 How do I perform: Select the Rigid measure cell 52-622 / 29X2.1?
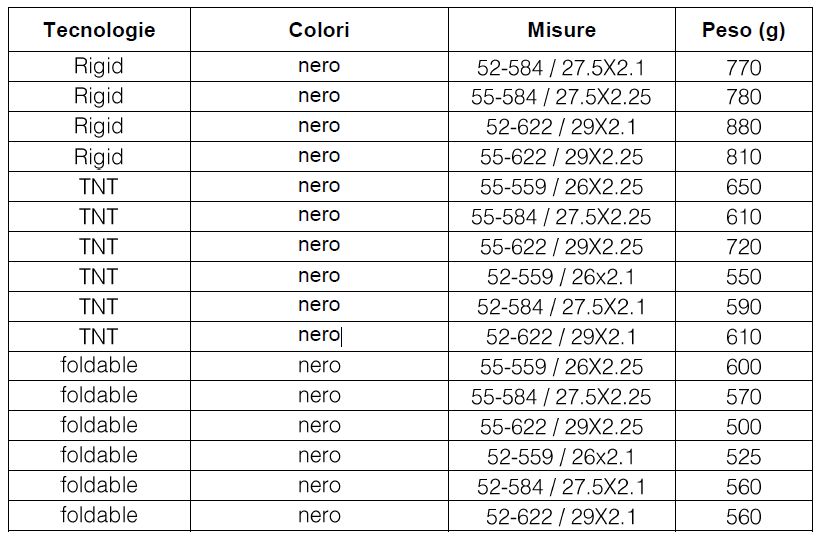click(562, 127)
